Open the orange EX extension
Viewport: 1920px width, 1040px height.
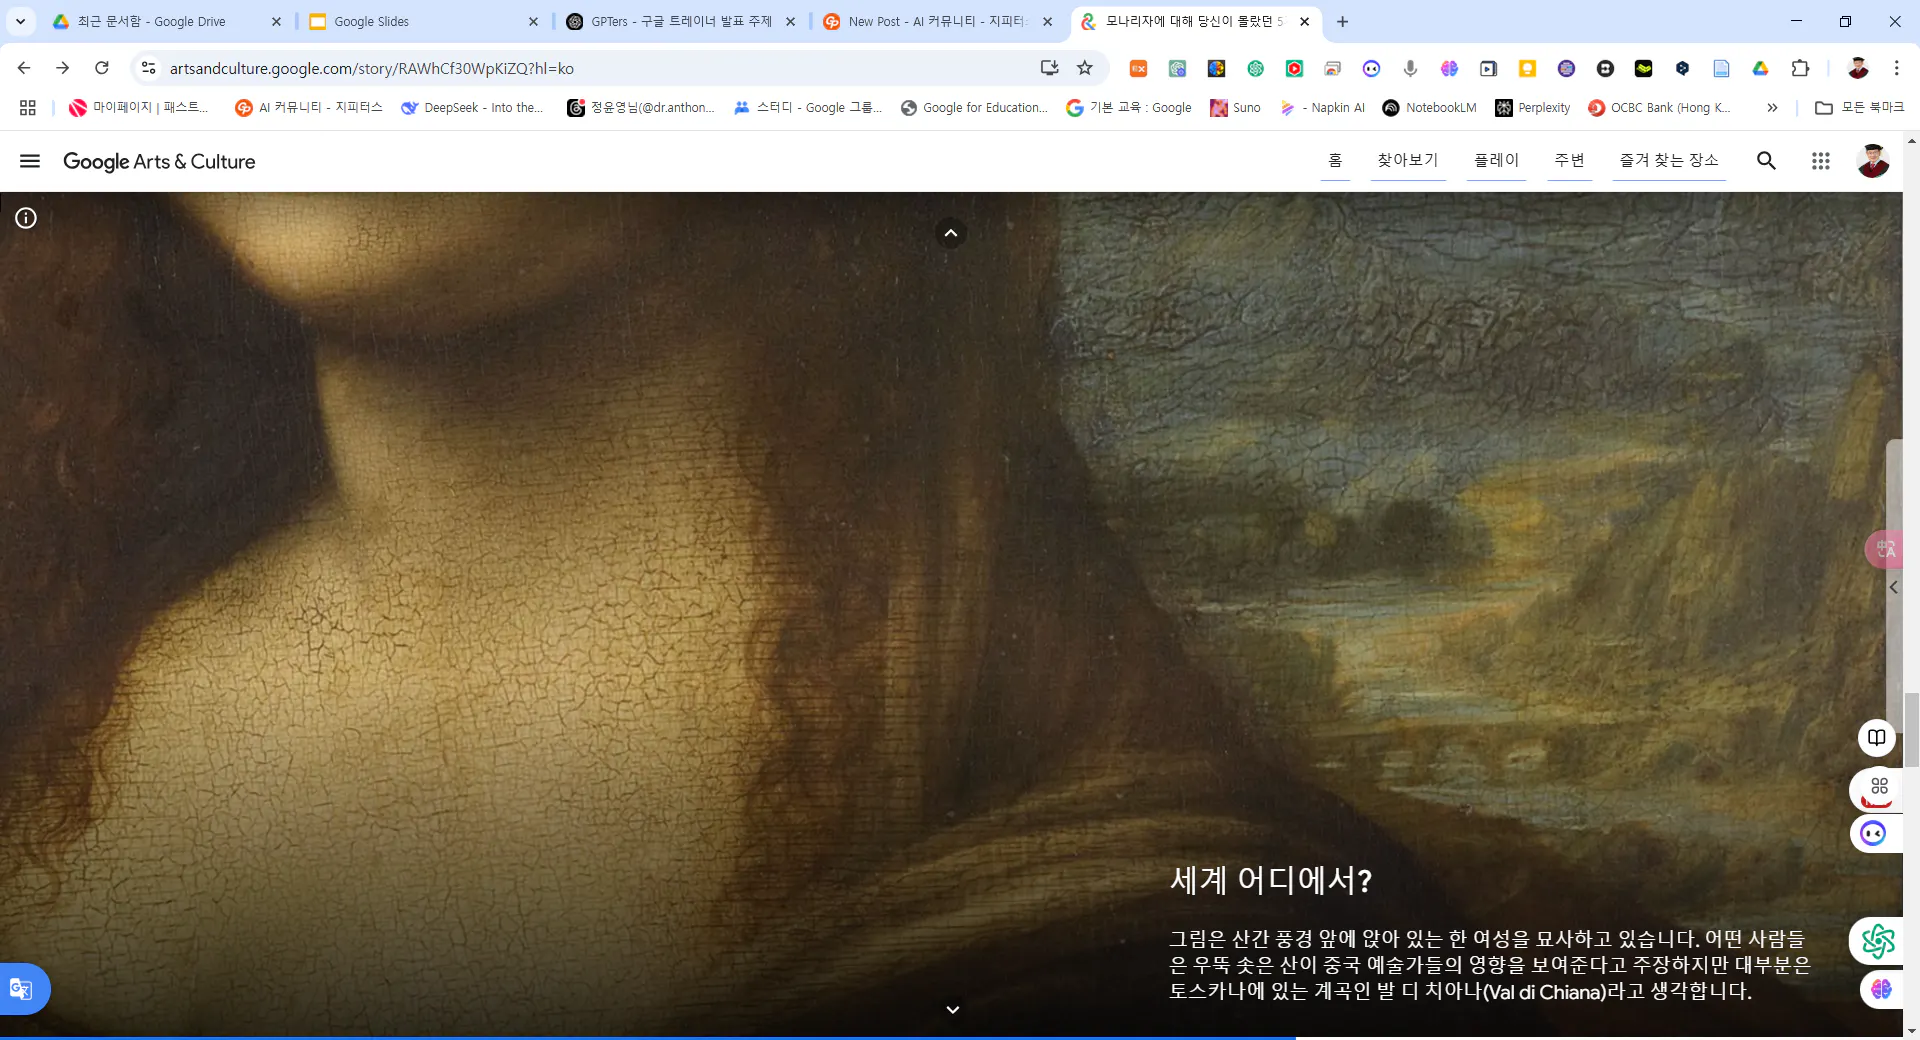[x=1138, y=68]
